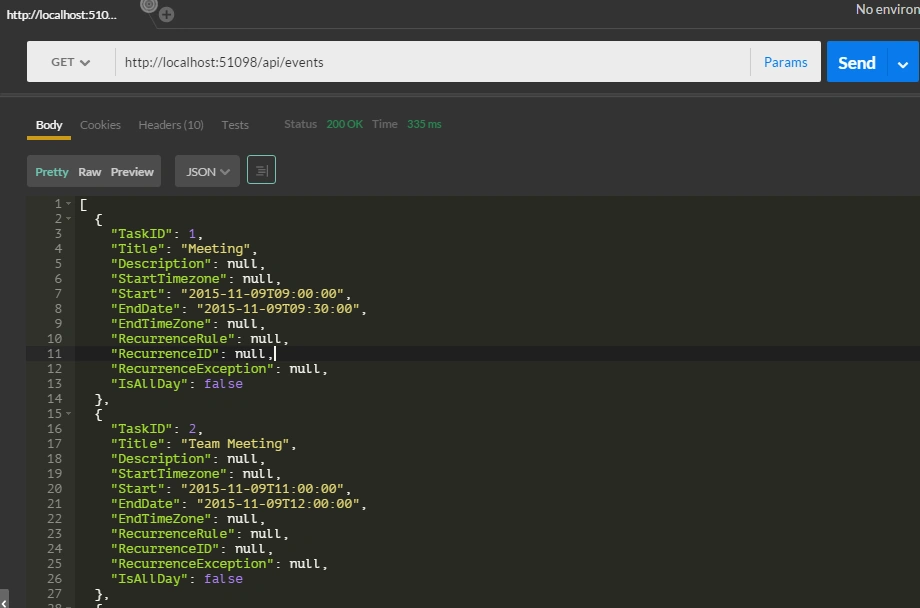The width and height of the screenshot is (920, 608).
Task: Switch to Preview response view
Action: point(132,172)
